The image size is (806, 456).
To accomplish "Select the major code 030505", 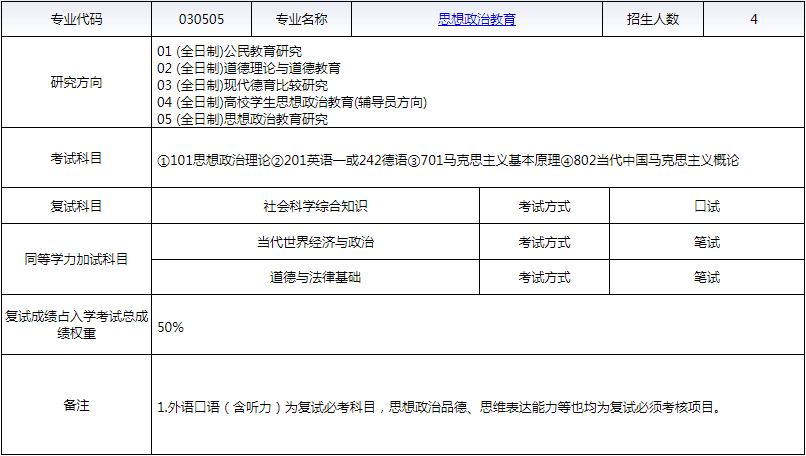I will (x=200, y=19).
